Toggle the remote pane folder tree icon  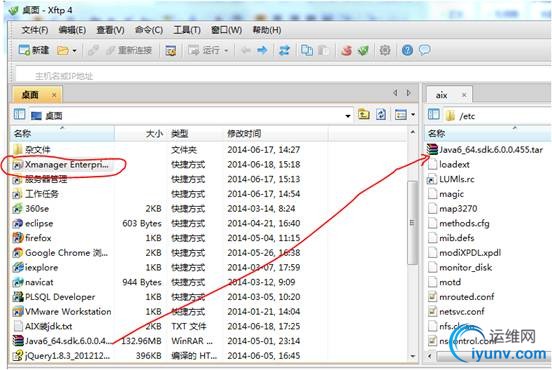pos(434,115)
